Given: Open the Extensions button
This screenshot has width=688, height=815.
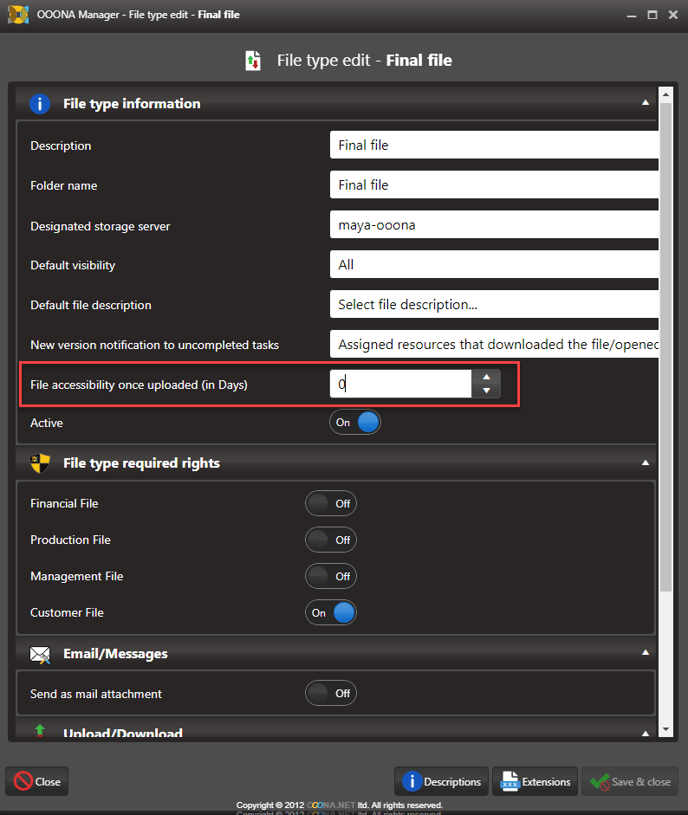Looking at the screenshot, I should (535, 782).
